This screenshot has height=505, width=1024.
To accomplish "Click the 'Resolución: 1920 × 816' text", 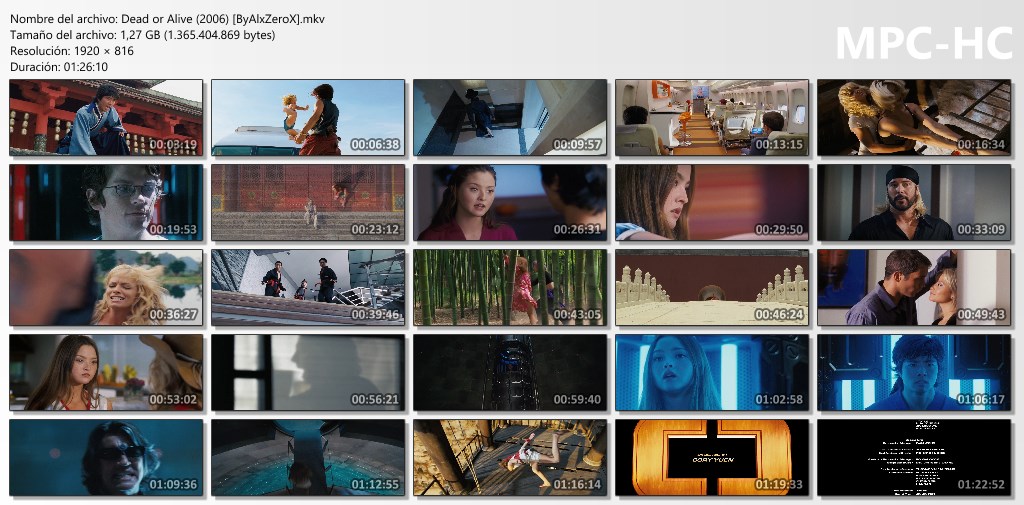I will (x=72, y=50).
